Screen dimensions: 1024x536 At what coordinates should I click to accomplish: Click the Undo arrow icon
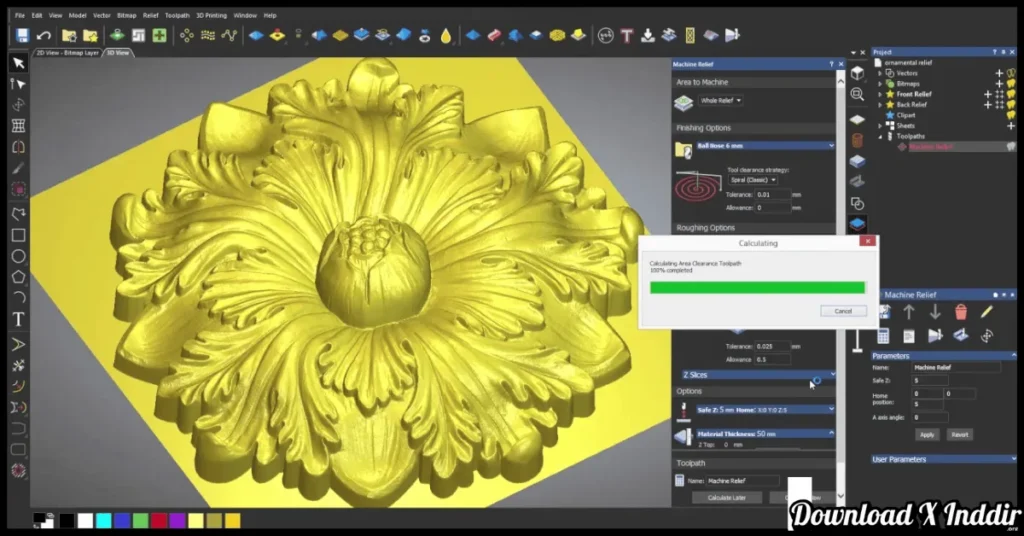point(44,35)
